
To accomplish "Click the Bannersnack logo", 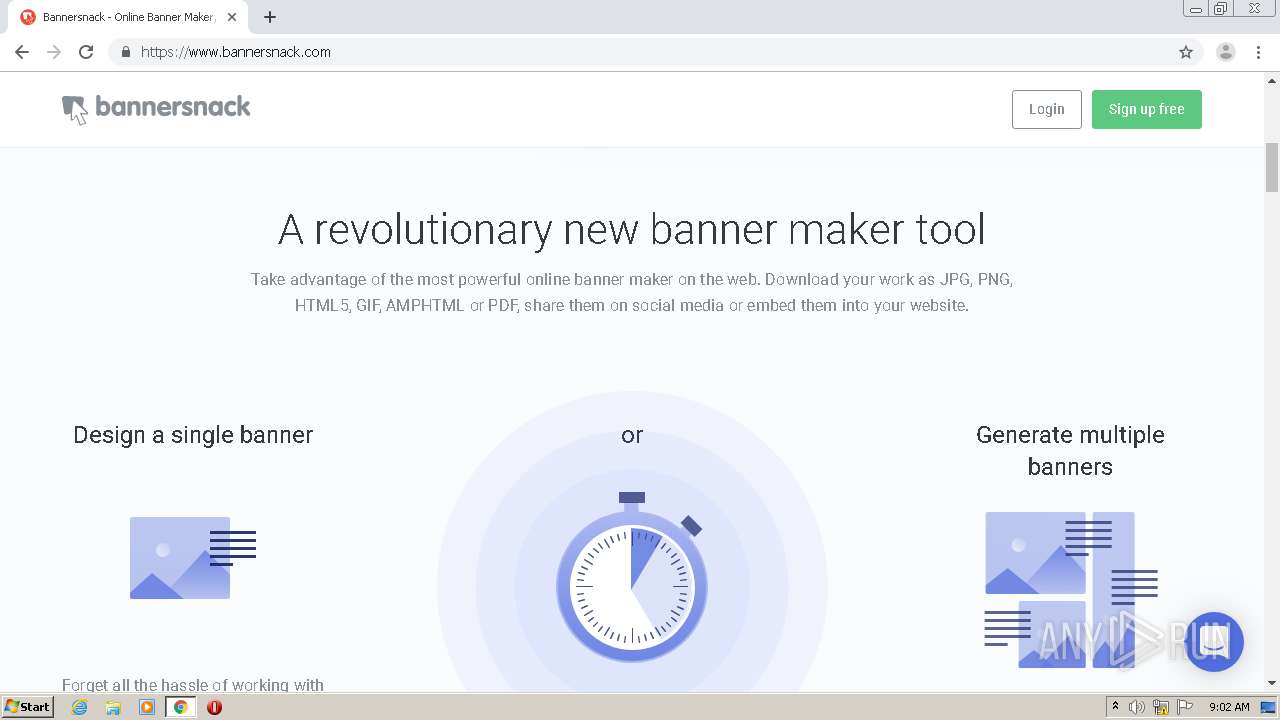I will [x=156, y=109].
